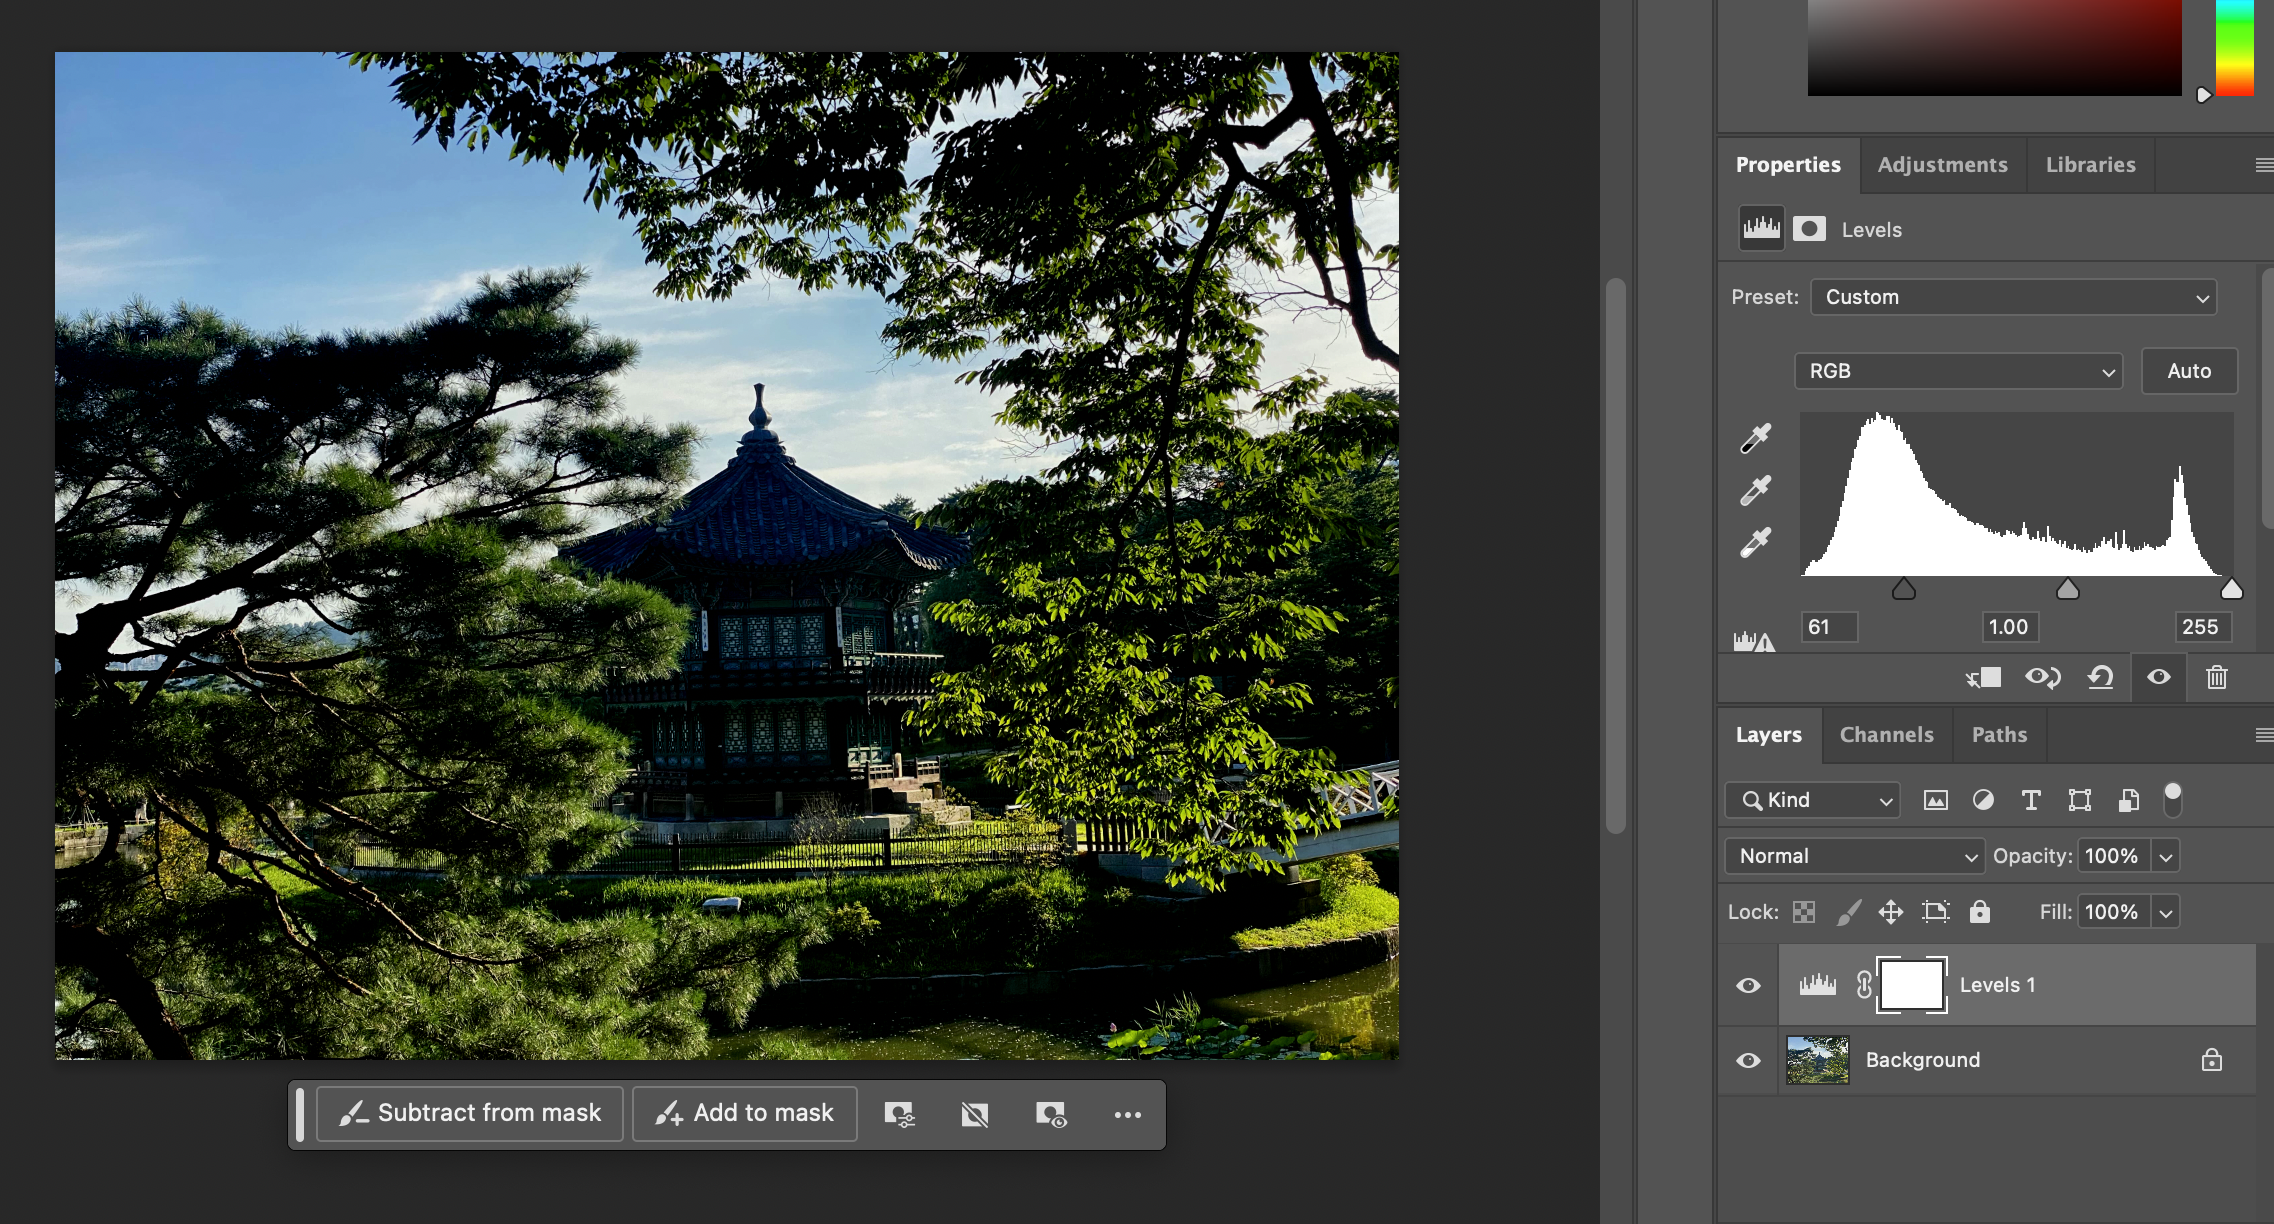This screenshot has width=2274, height=1224.
Task: Open the RGB channel dropdown
Action: tap(1957, 371)
